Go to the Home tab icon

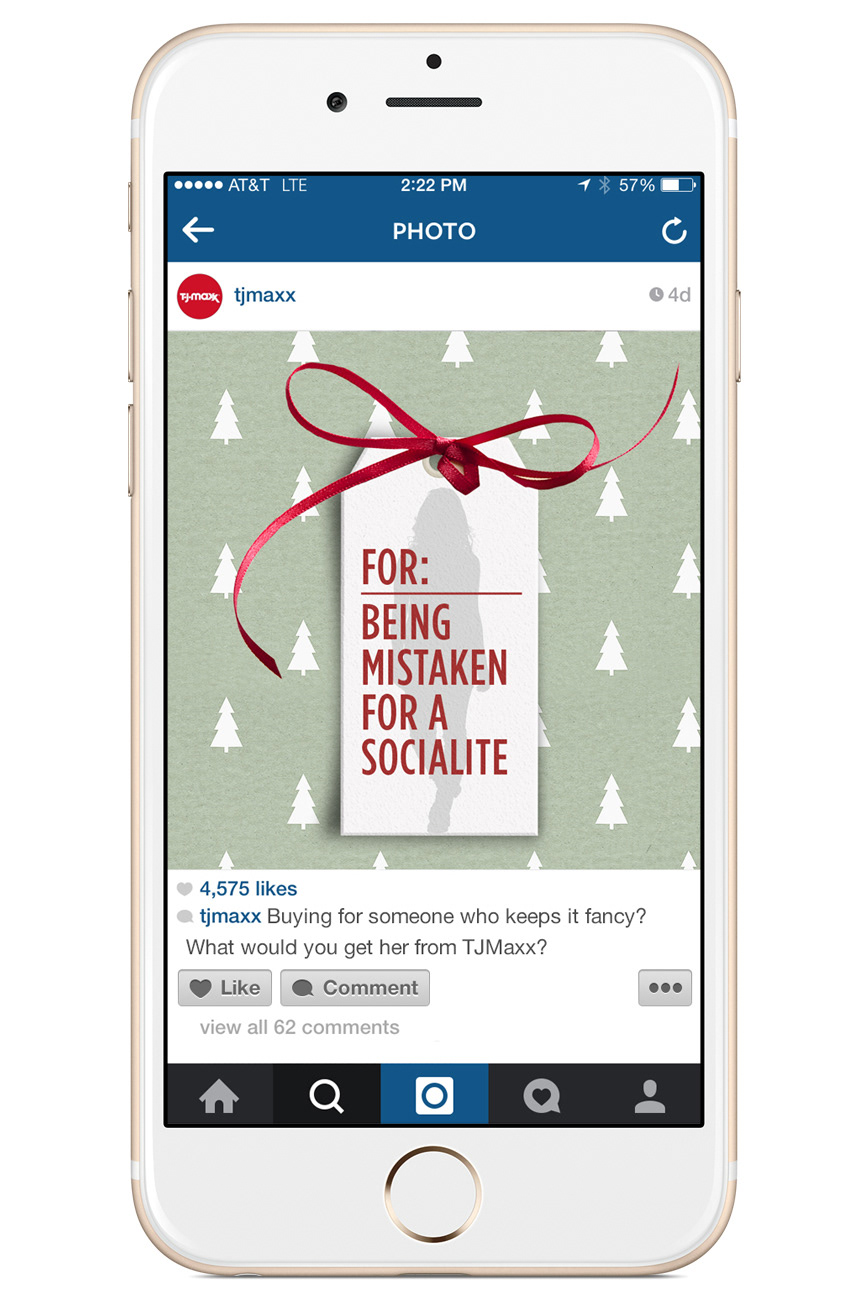(219, 1096)
